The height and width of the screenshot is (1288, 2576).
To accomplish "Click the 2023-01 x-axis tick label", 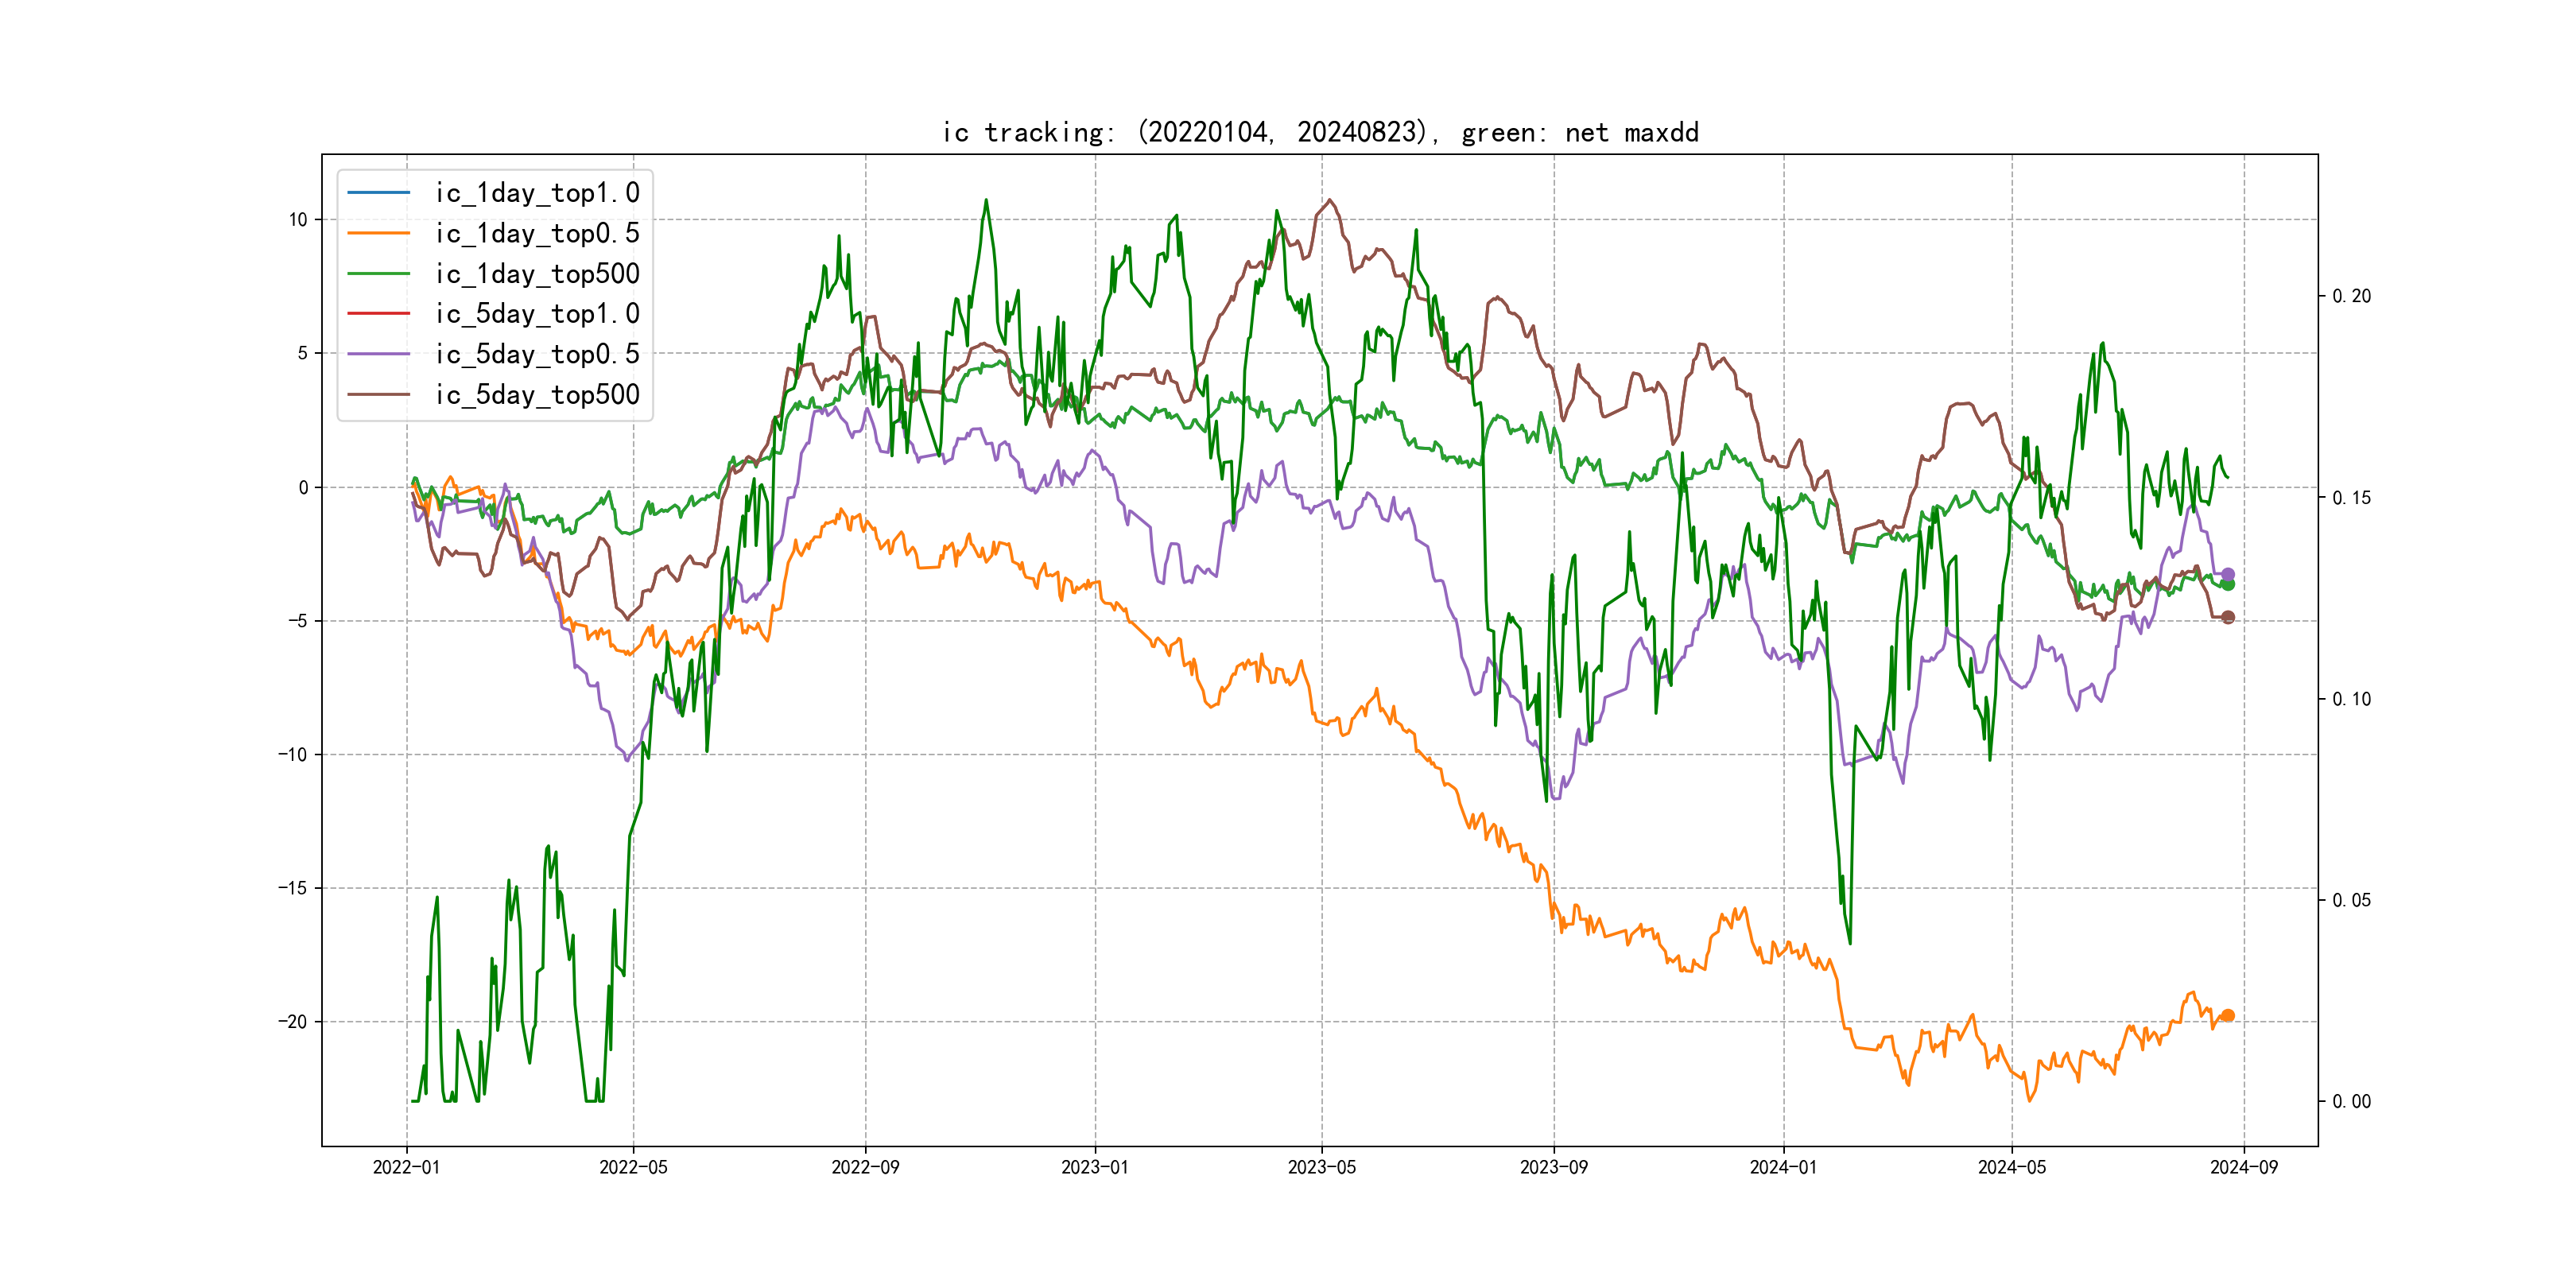I will tap(1094, 1167).
